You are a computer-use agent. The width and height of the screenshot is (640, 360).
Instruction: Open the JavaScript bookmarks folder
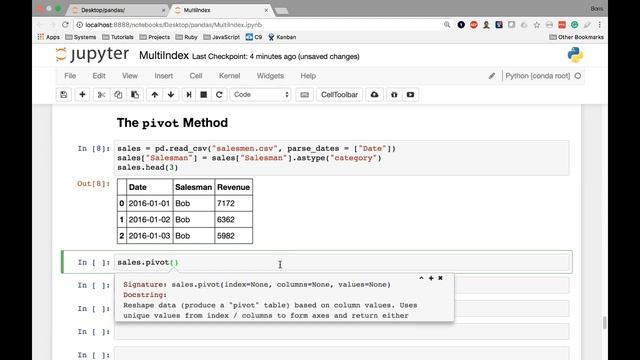pos(222,37)
